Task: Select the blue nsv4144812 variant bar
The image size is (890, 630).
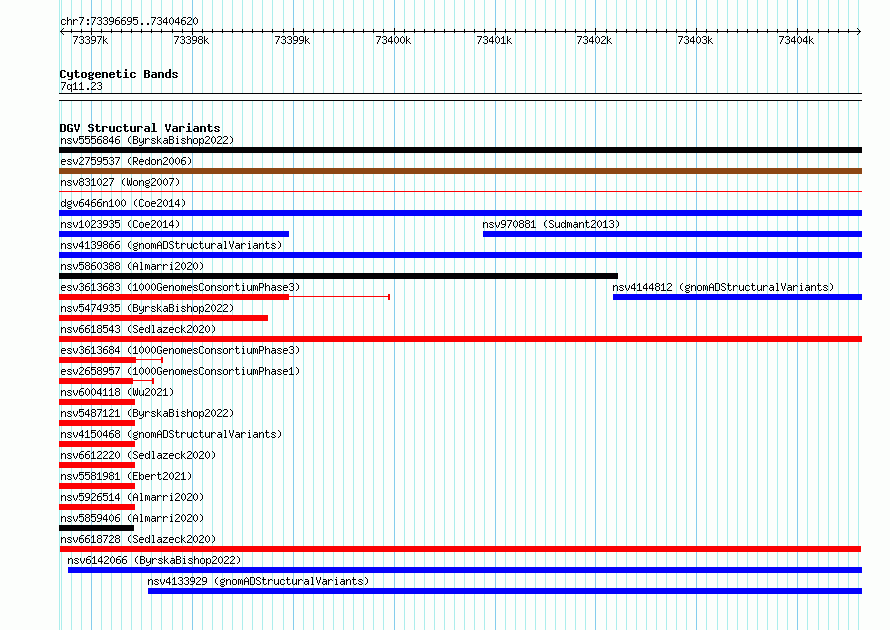Action: click(x=737, y=297)
